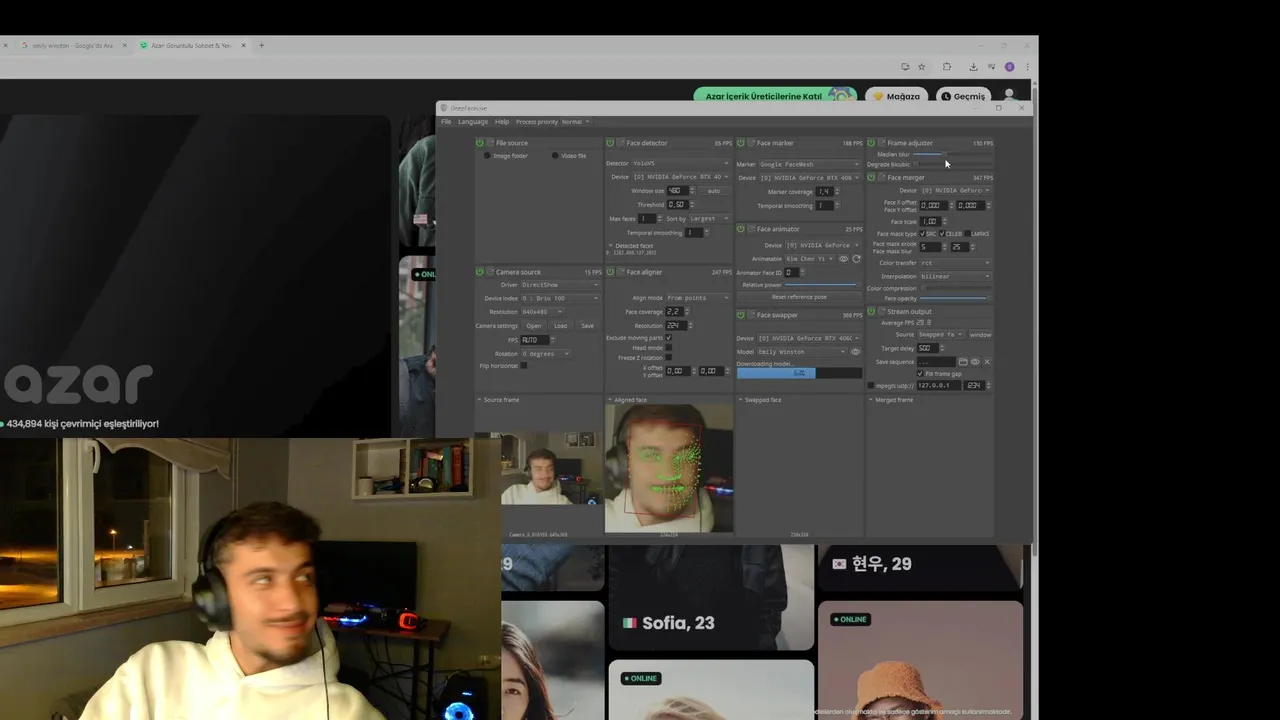Toggle the Face aligner power icon
The image size is (1280, 720).
(x=610, y=272)
